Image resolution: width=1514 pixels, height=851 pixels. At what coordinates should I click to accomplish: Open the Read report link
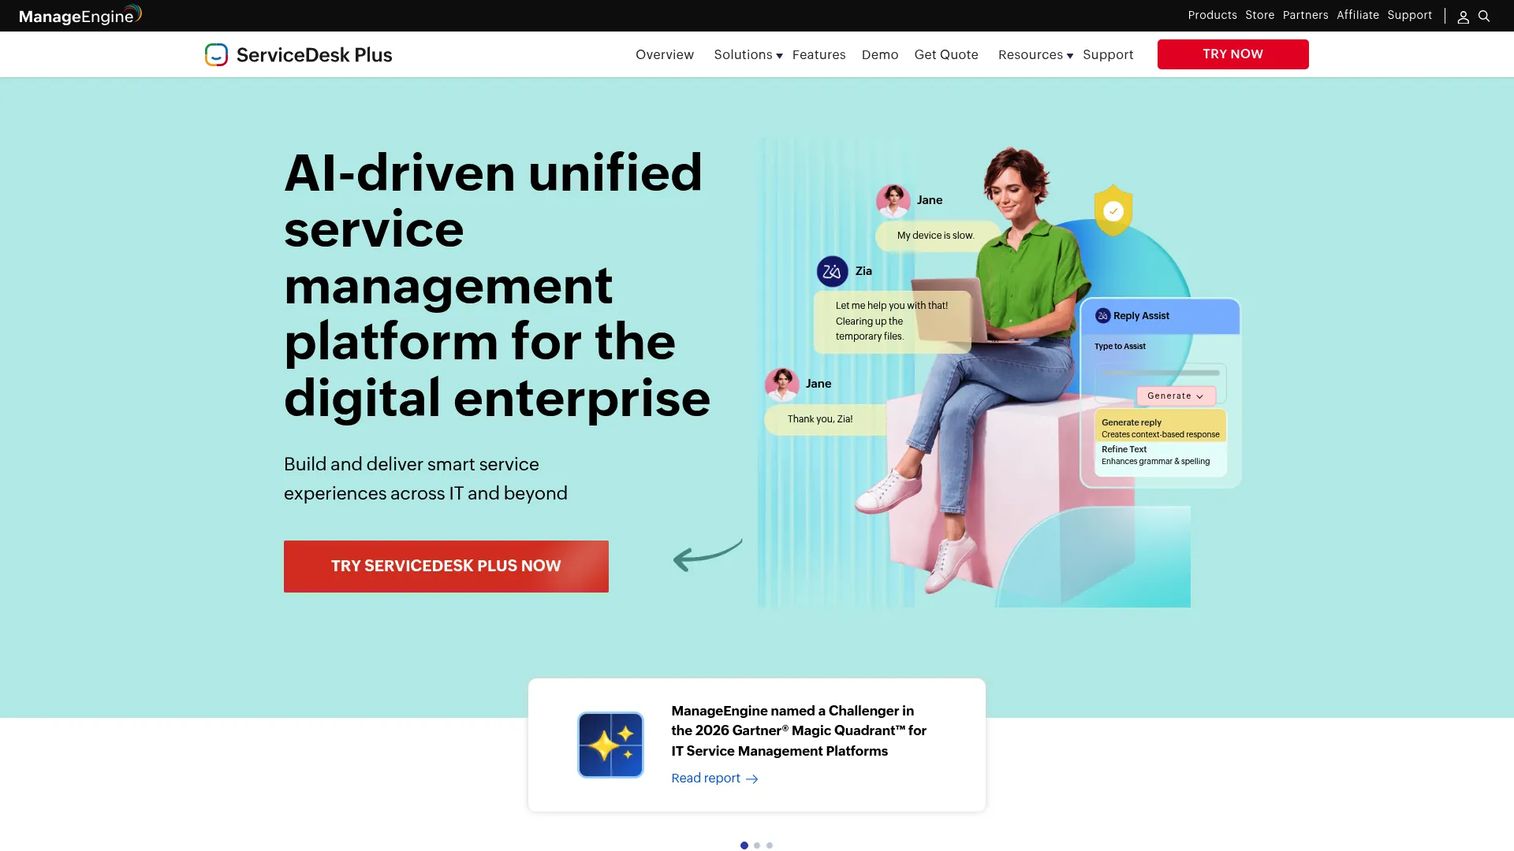click(715, 778)
